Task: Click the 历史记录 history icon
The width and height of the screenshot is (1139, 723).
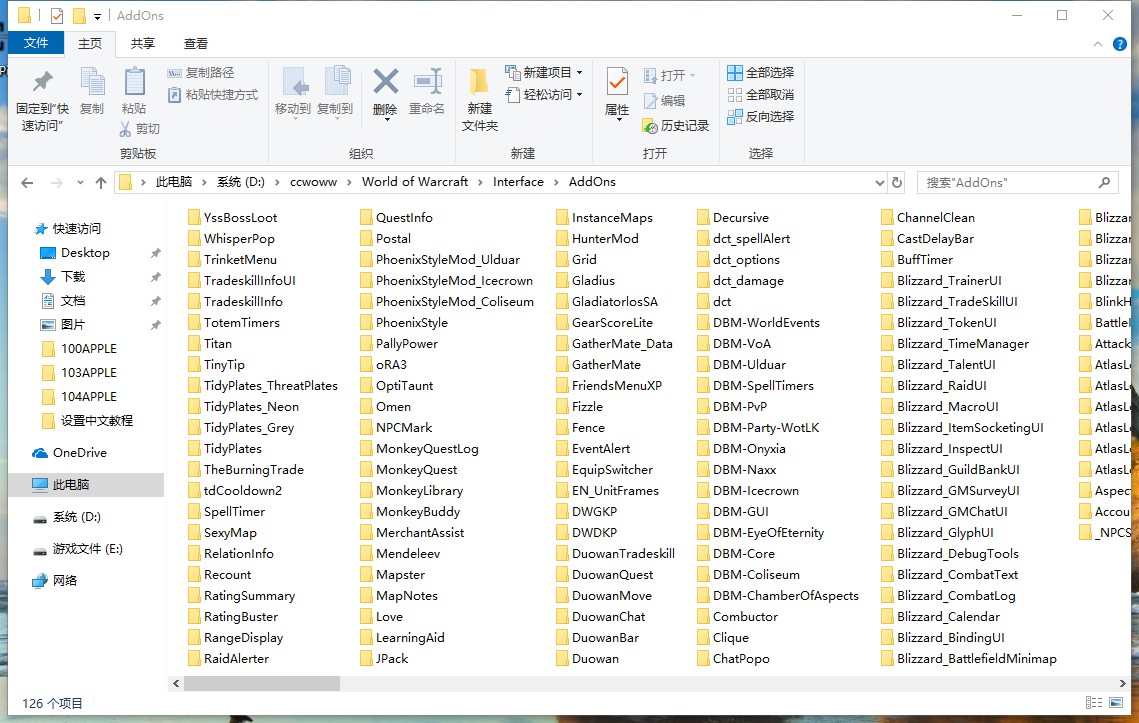Action: tap(650, 126)
